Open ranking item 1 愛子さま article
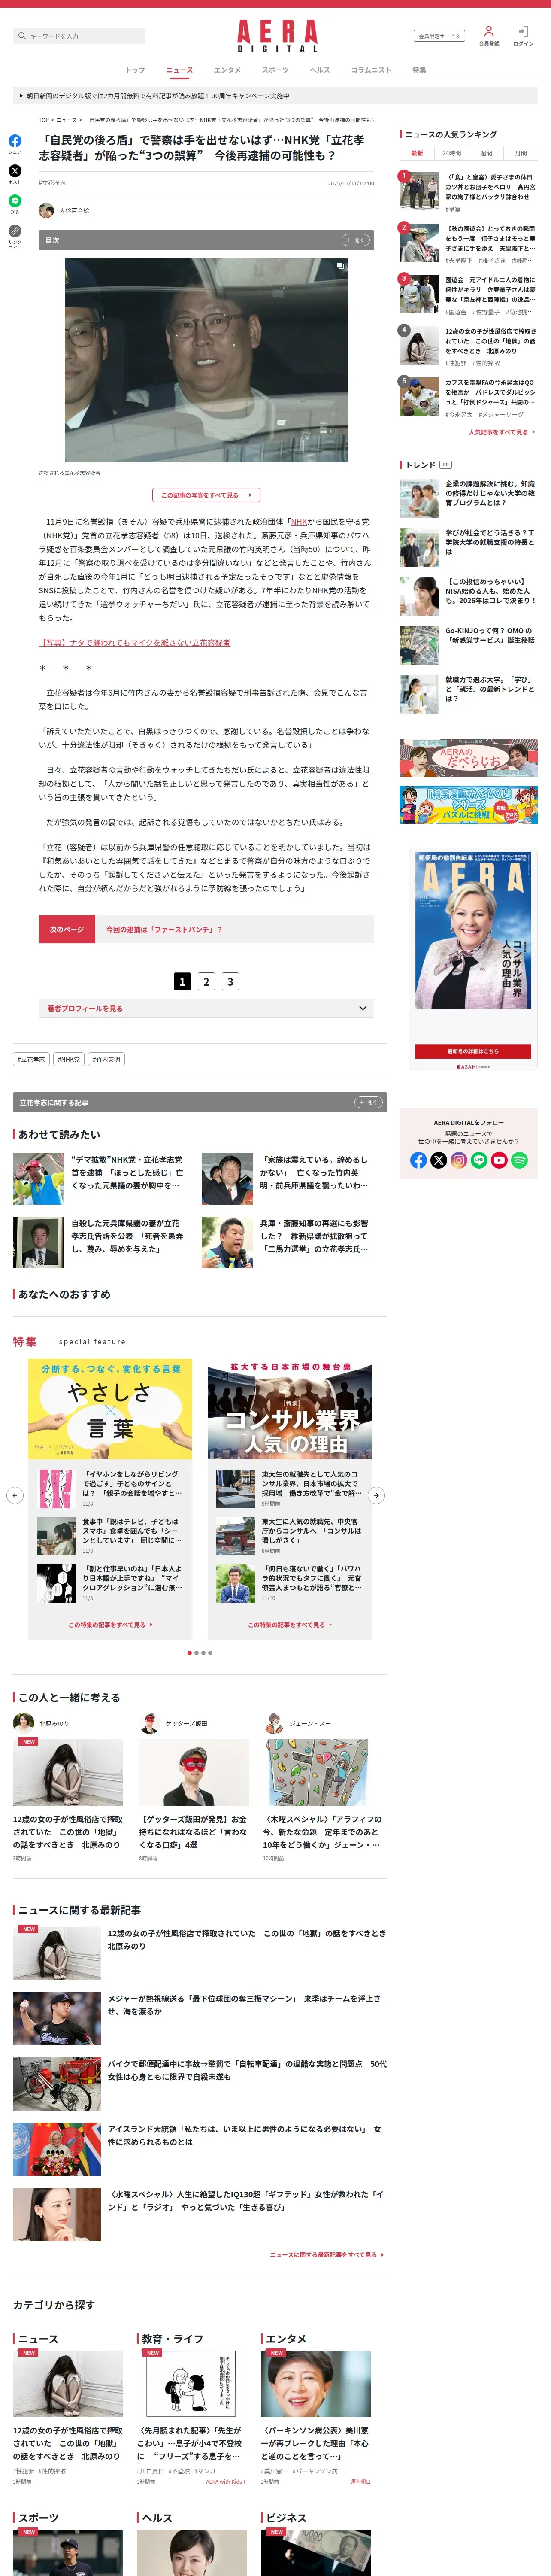The width and height of the screenshot is (551, 2576). [468, 192]
